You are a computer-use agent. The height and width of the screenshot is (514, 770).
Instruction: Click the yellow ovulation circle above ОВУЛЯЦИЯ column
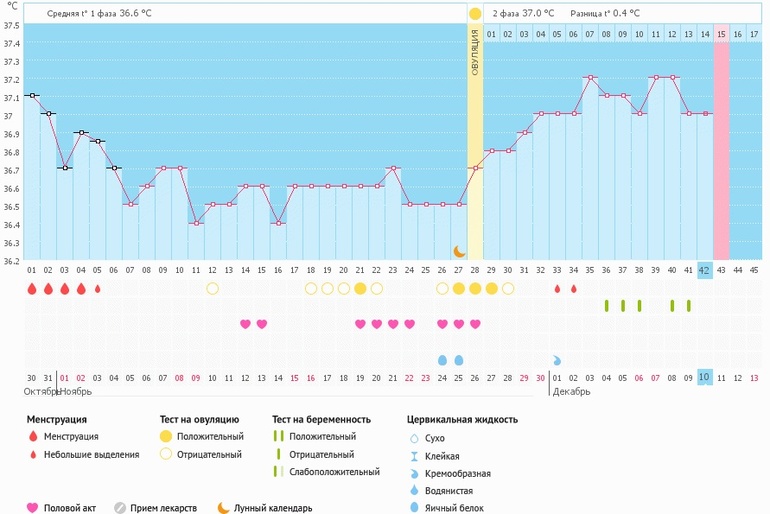475,14
